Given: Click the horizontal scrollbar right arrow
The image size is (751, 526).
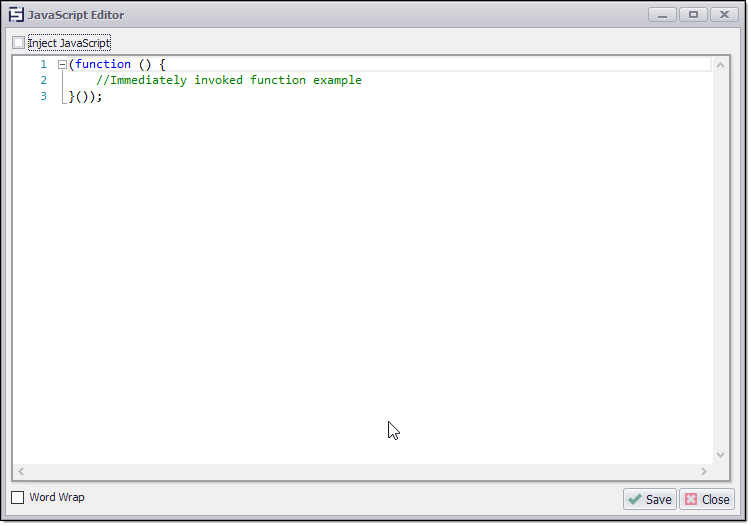Looking at the screenshot, I should [704, 471].
